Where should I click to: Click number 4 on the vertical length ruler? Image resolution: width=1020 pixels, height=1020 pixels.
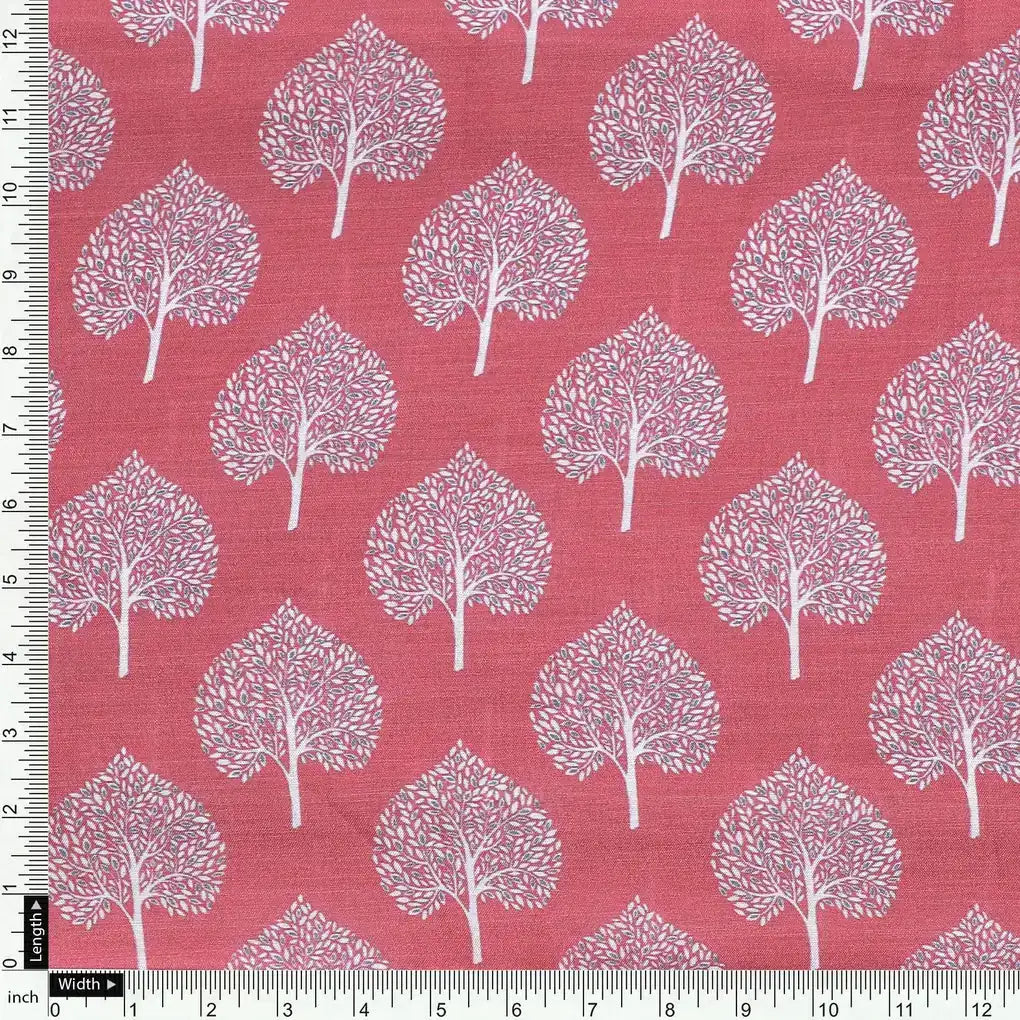(10, 657)
